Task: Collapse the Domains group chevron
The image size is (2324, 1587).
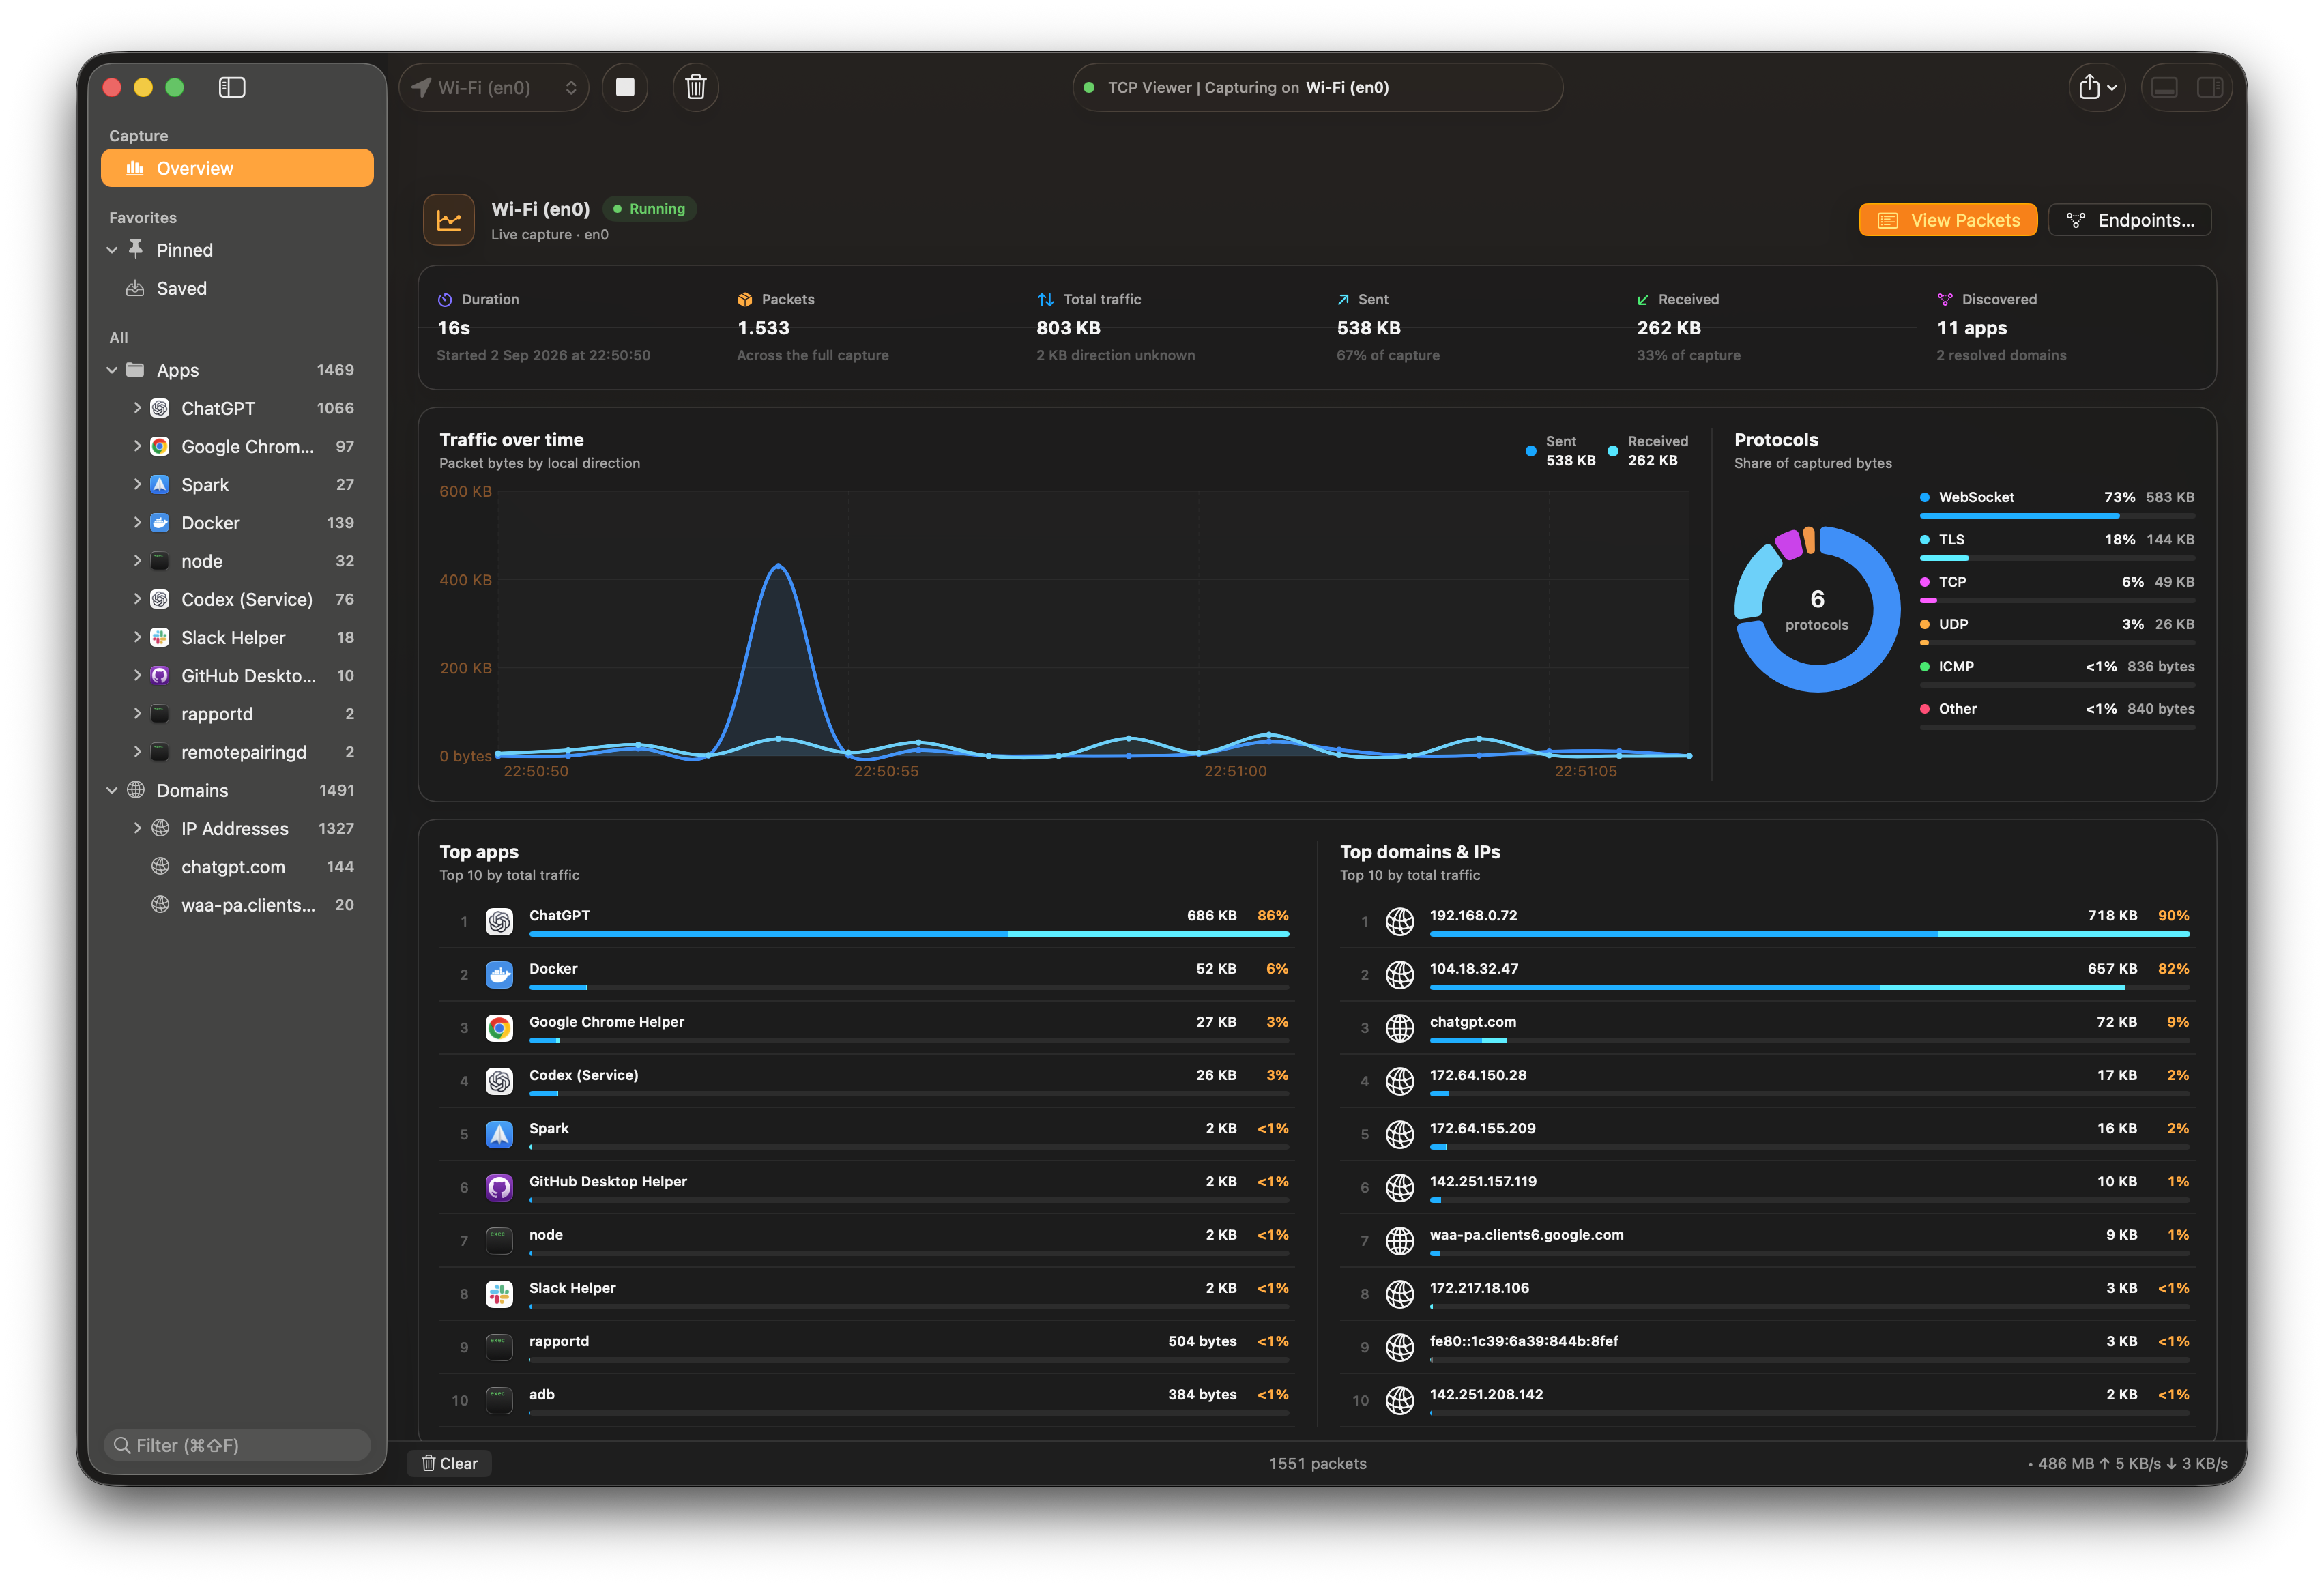Action: click(x=112, y=790)
